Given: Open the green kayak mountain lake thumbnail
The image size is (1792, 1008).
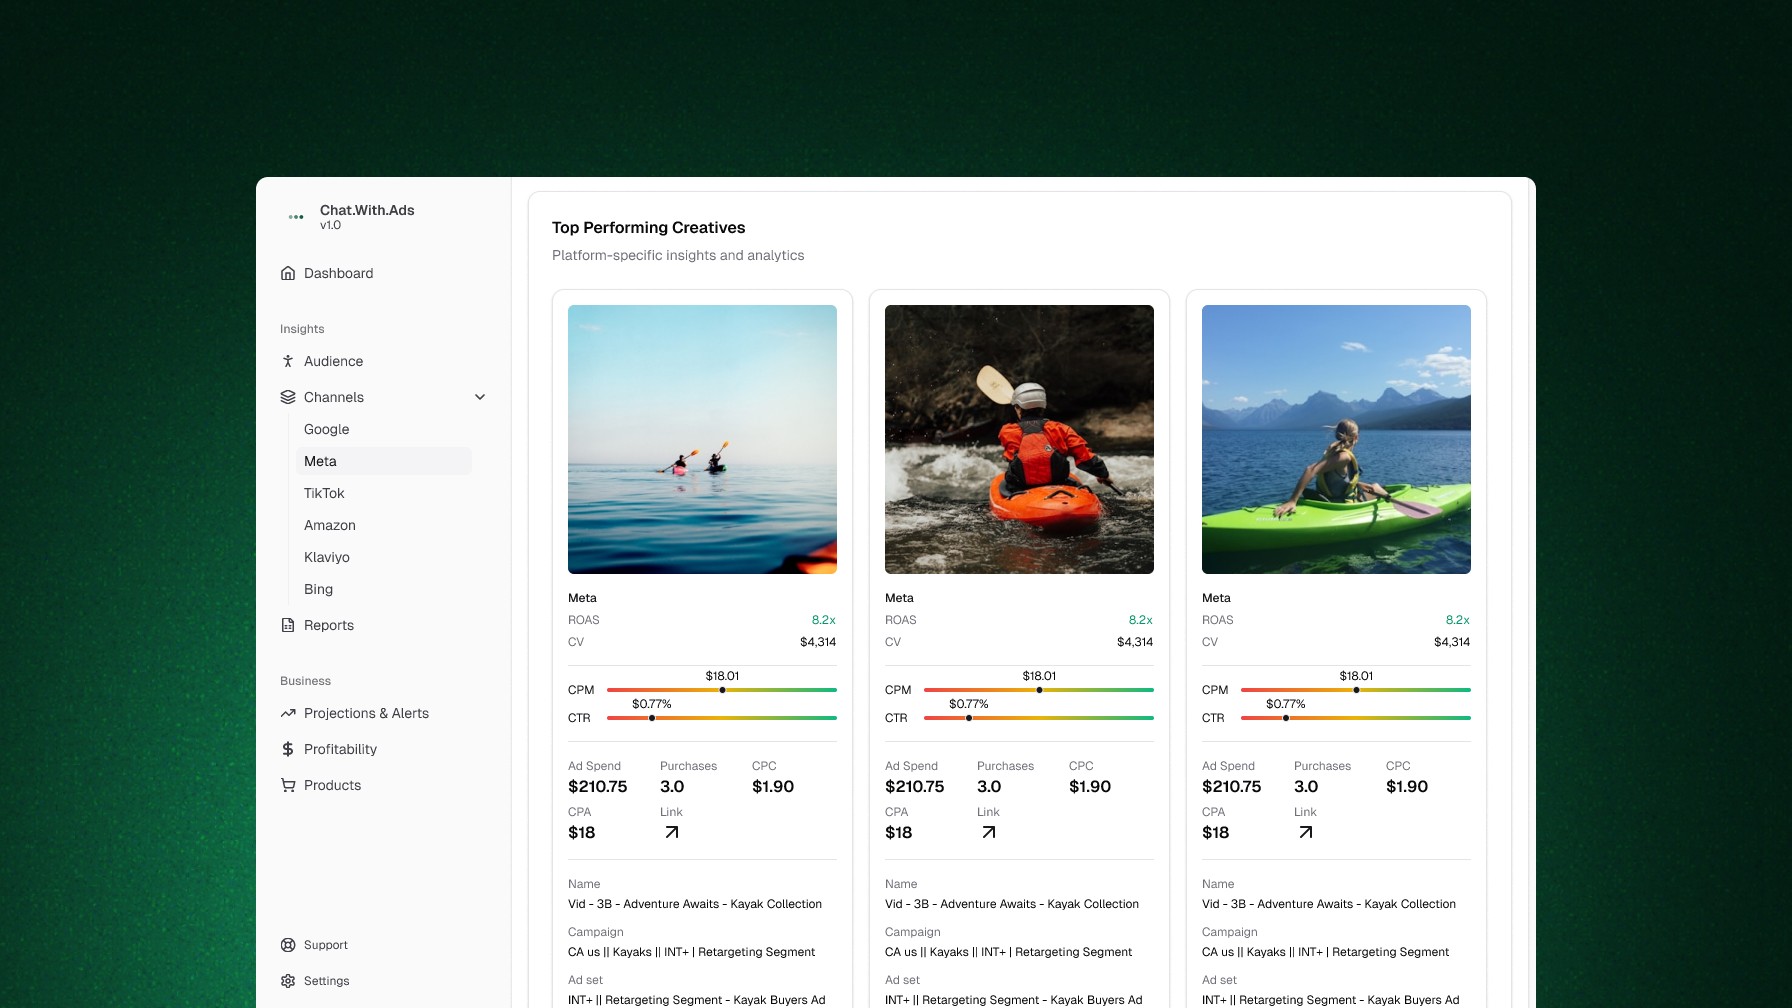Looking at the screenshot, I should pos(1336,439).
